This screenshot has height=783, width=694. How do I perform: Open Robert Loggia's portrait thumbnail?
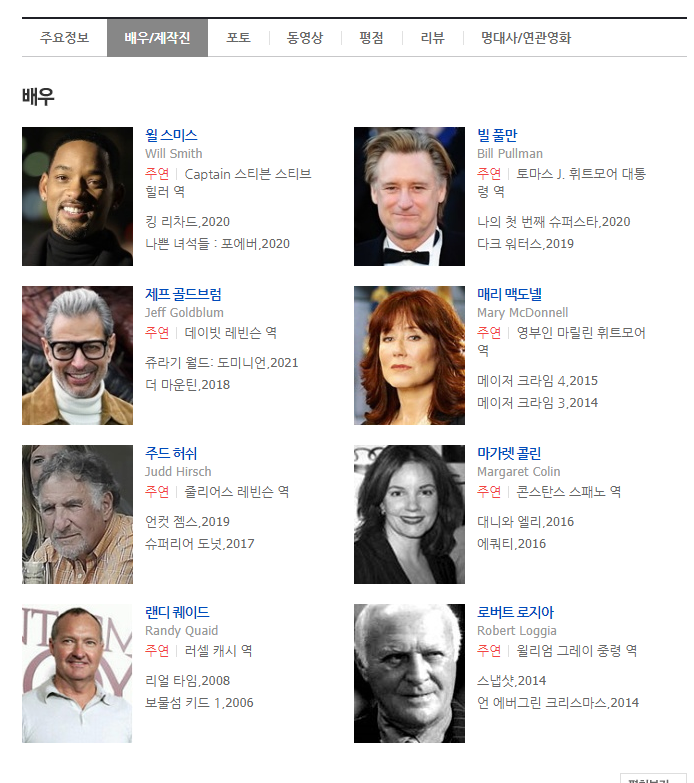409,674
